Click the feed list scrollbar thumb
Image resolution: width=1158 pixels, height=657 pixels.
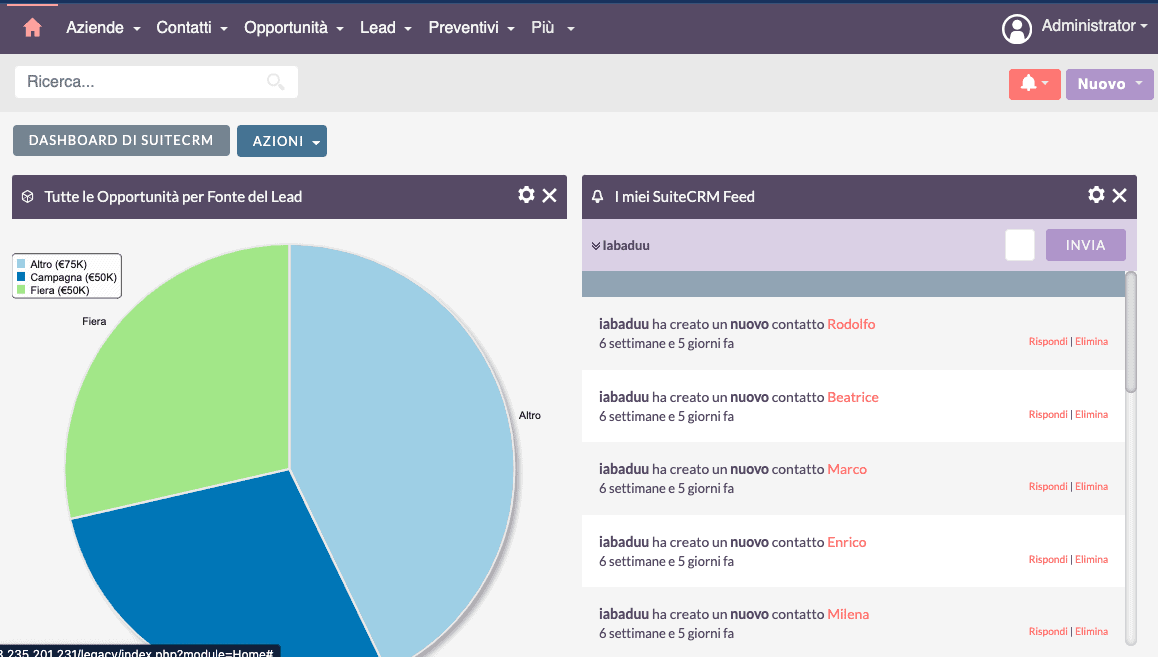point(1131,332)
